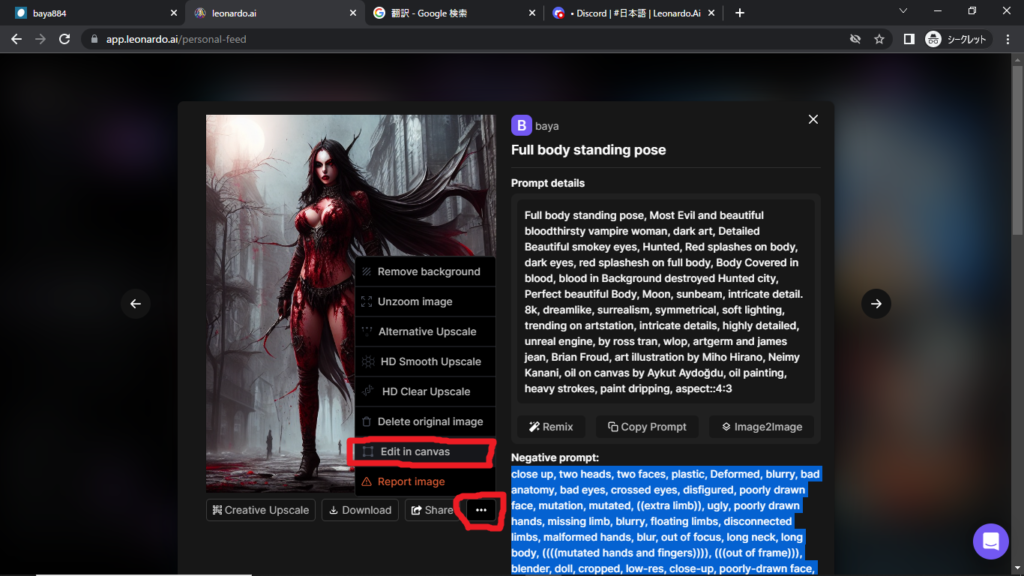Choose HD Smooth Upscale option
This screenshot has height=576, width=1024.
pos(431,362)
